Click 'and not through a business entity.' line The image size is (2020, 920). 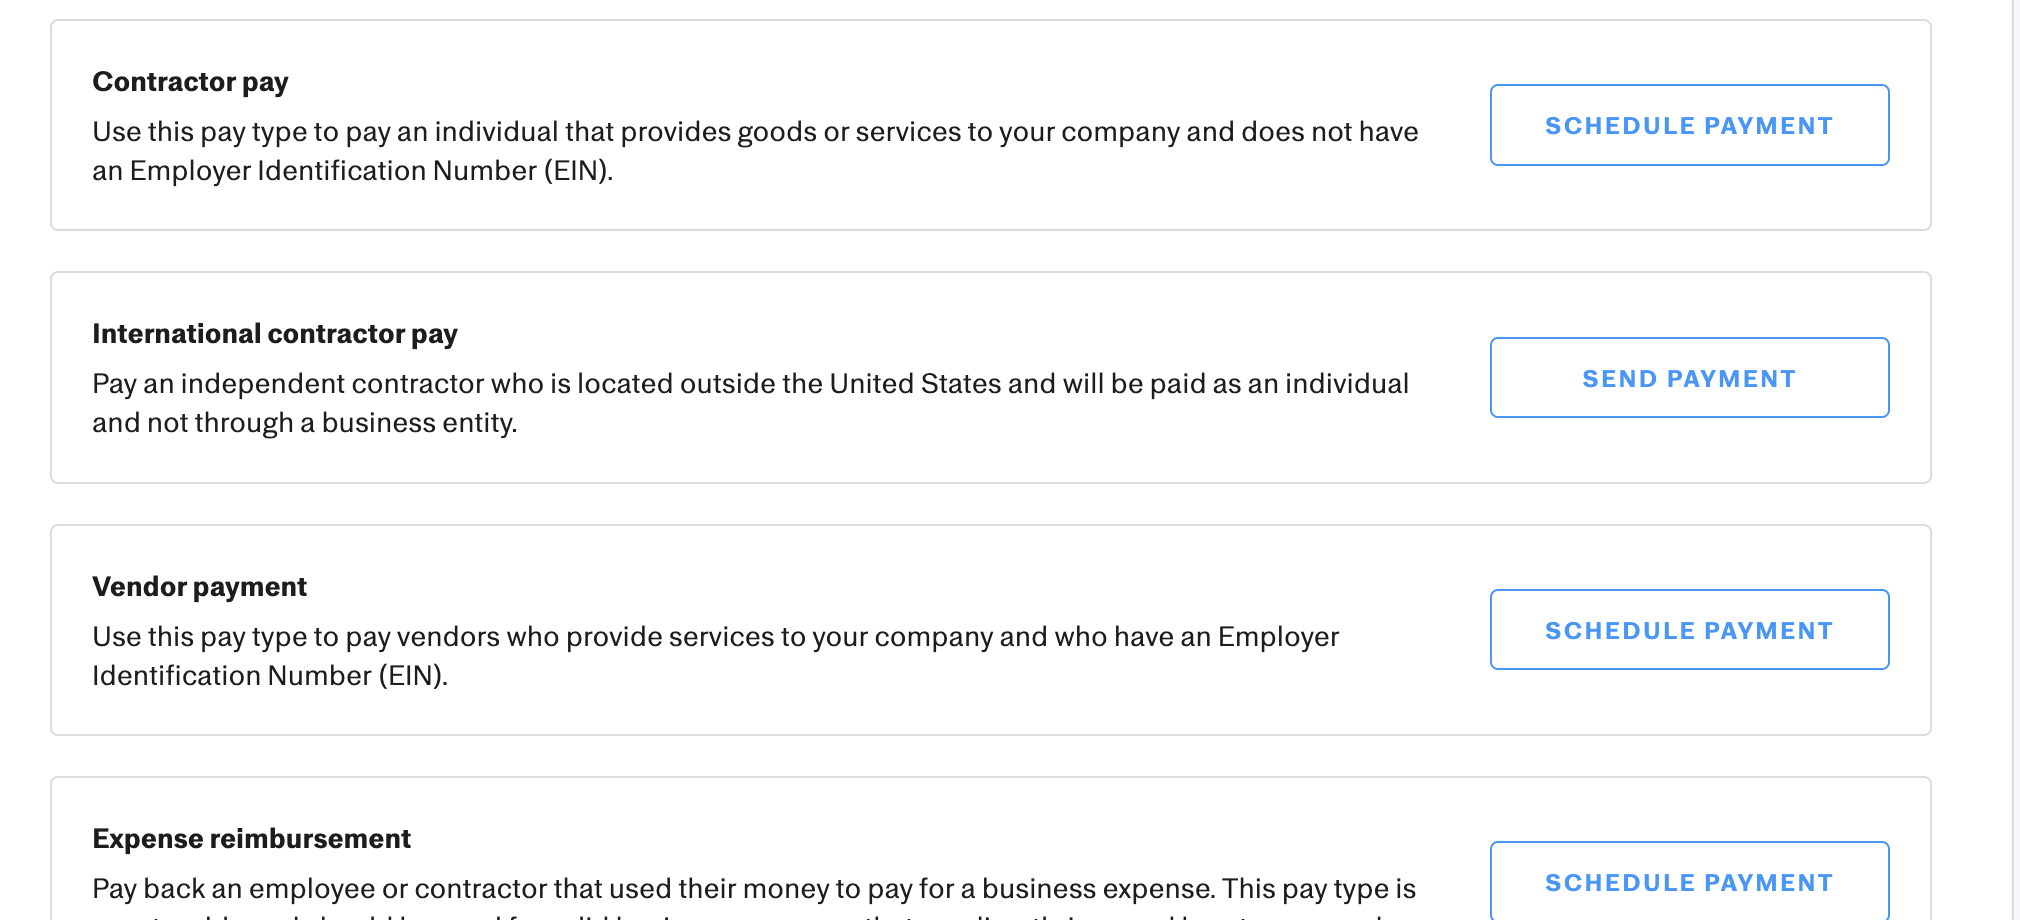click(305, 423)
